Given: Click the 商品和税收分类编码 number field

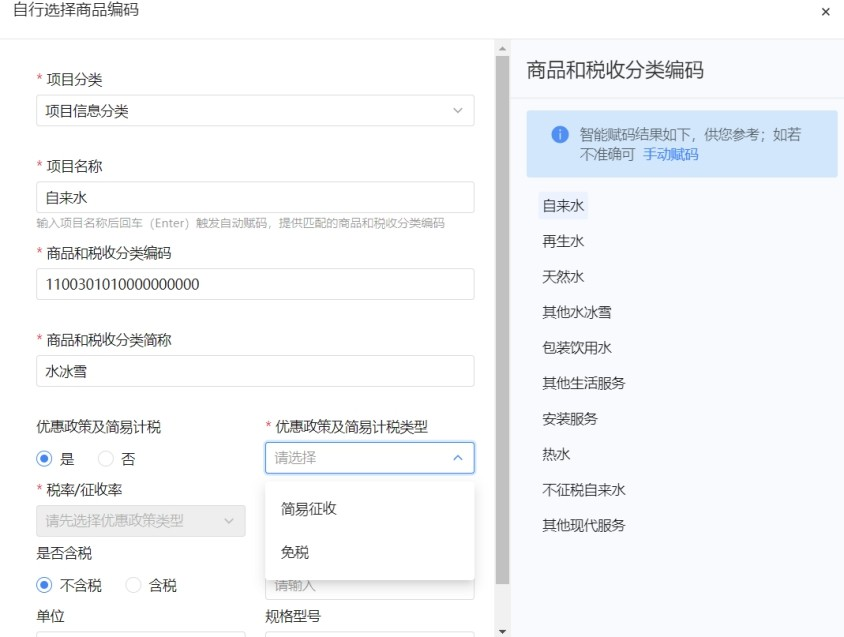Looking at the screenshot, I should pos(255,284).
